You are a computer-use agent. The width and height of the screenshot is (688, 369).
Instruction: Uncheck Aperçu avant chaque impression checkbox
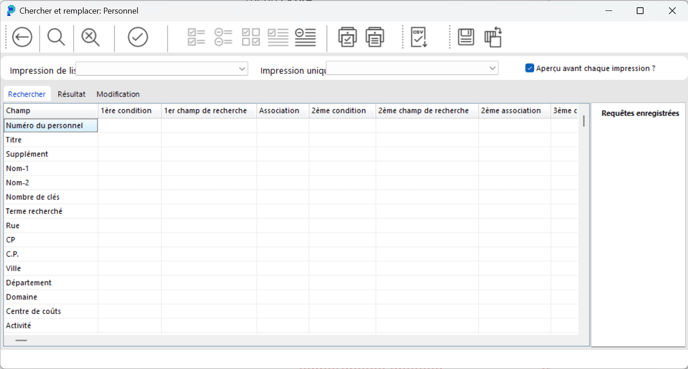click(x=530, y=68)
